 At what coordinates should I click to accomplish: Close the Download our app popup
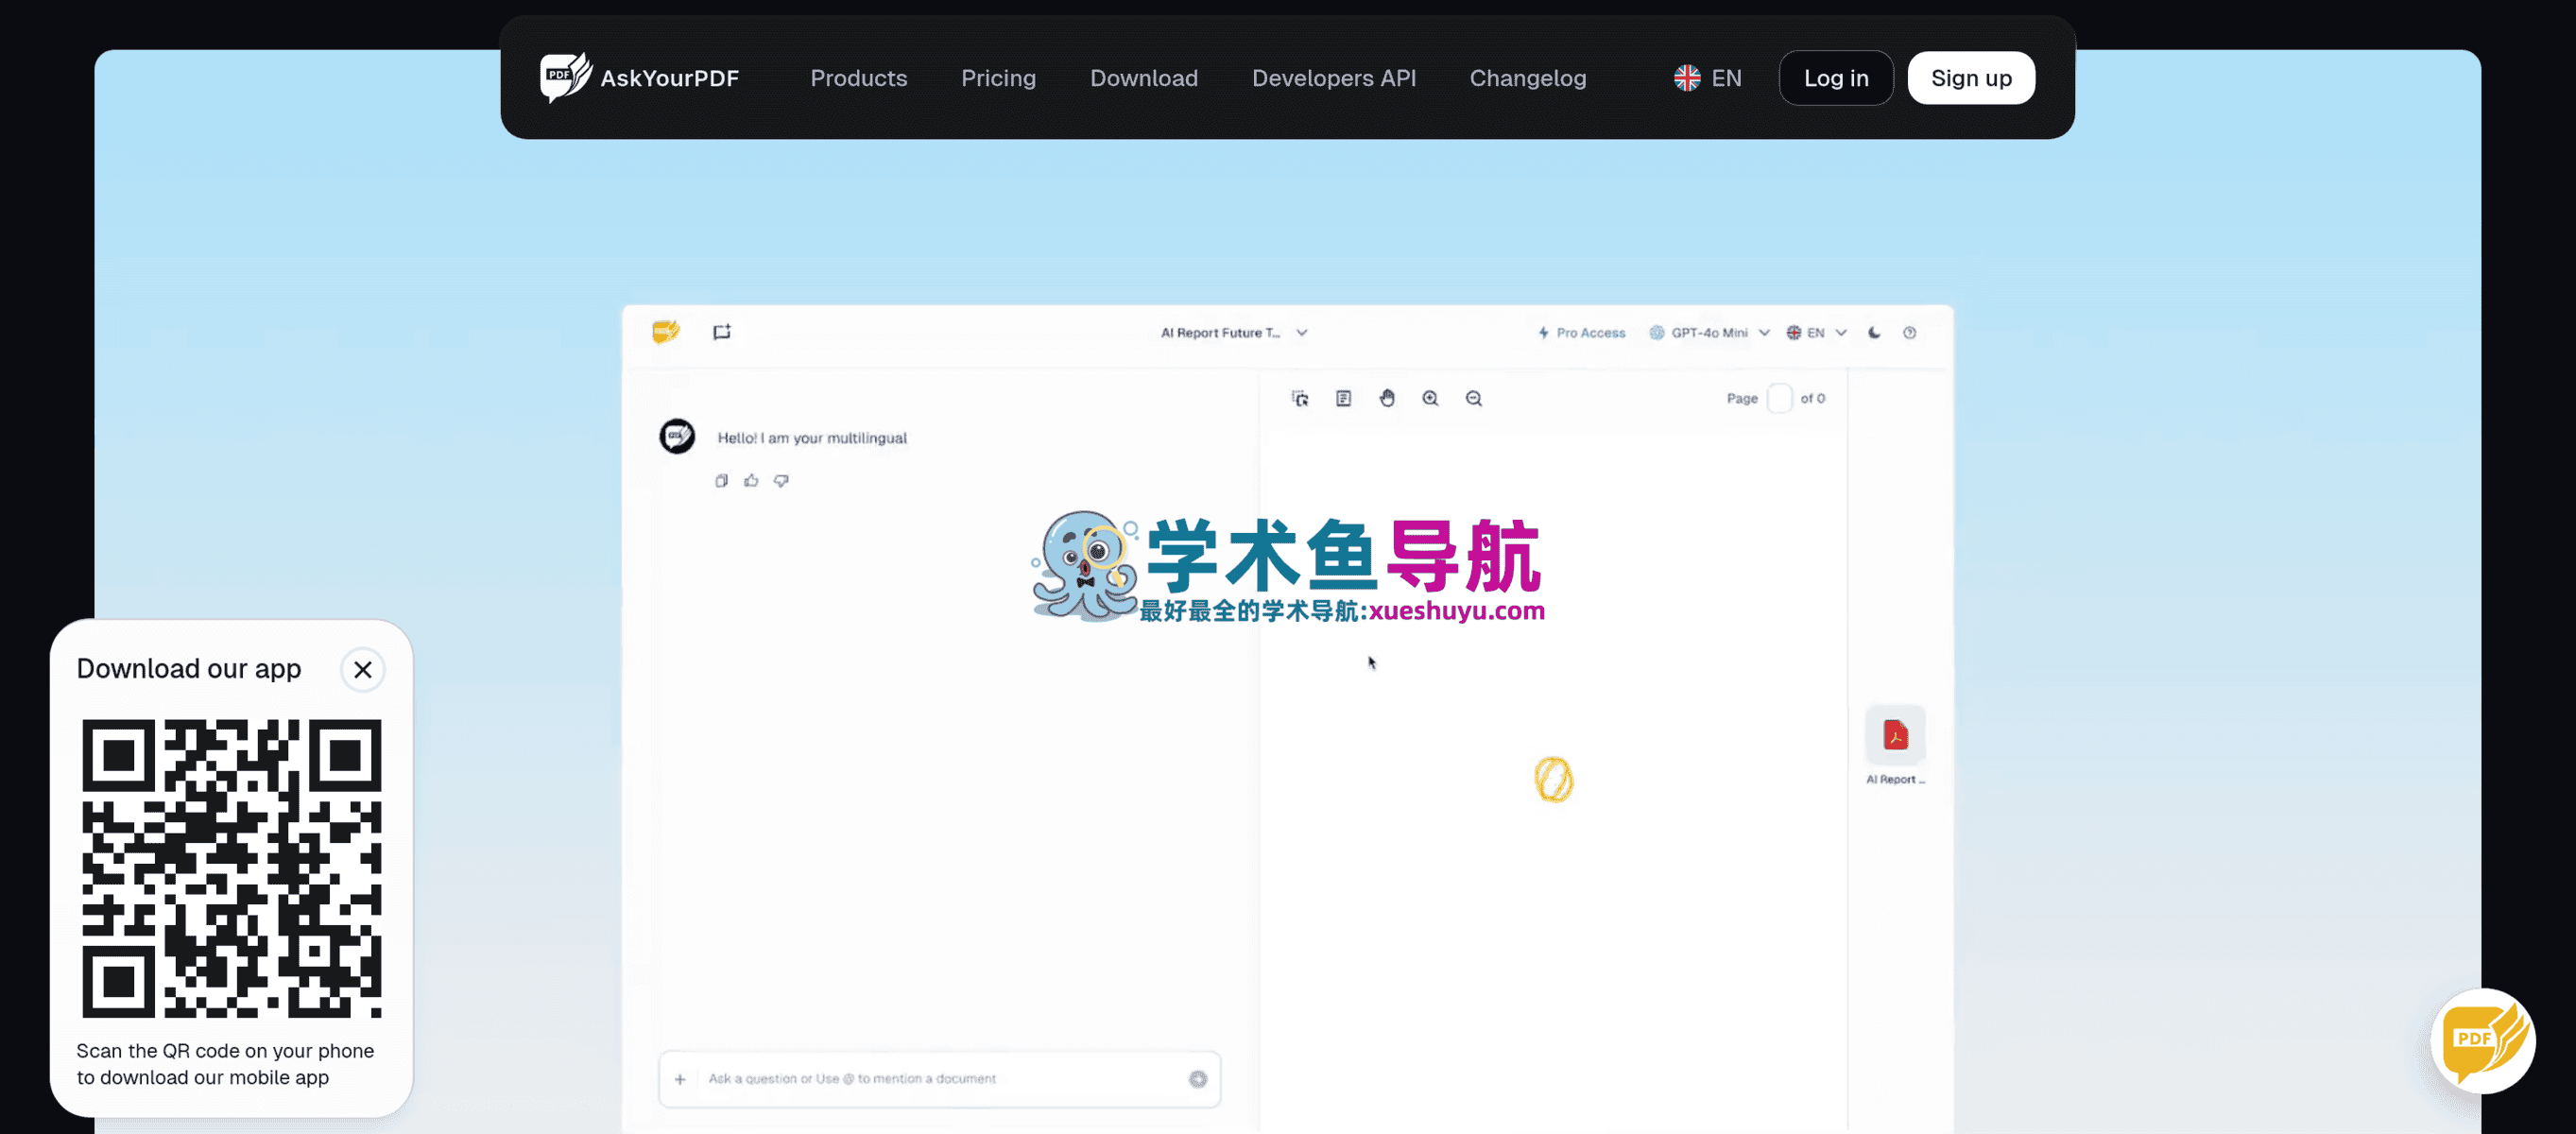(363, 669)
